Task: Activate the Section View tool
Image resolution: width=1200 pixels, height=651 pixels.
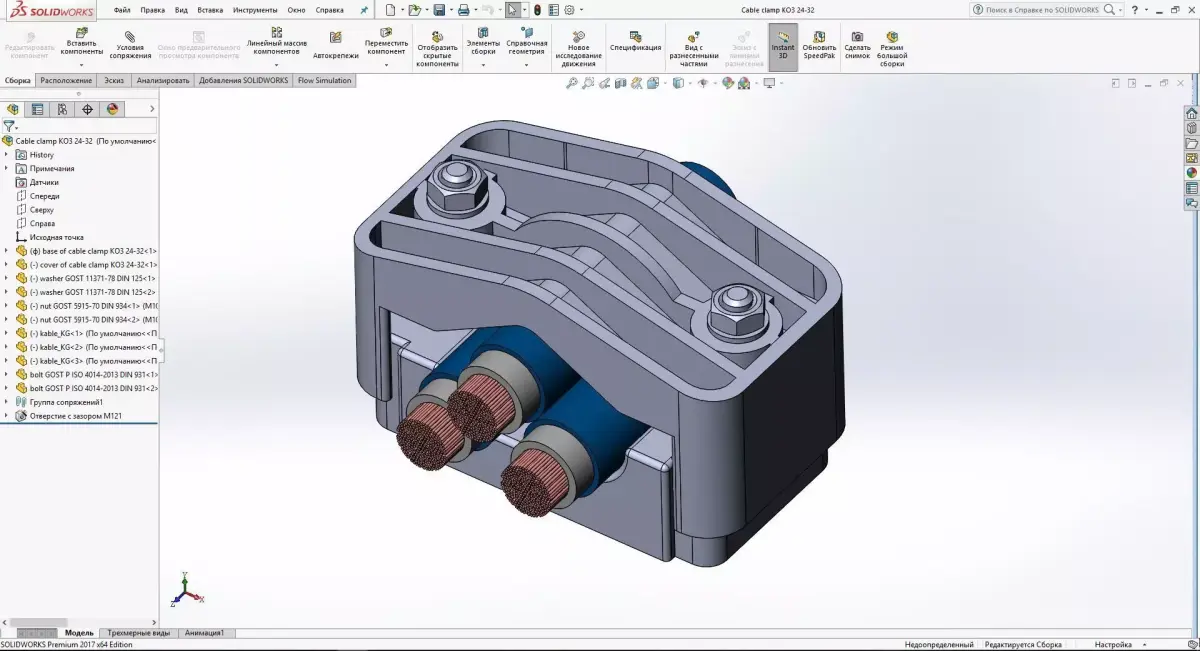Action: 620,82
